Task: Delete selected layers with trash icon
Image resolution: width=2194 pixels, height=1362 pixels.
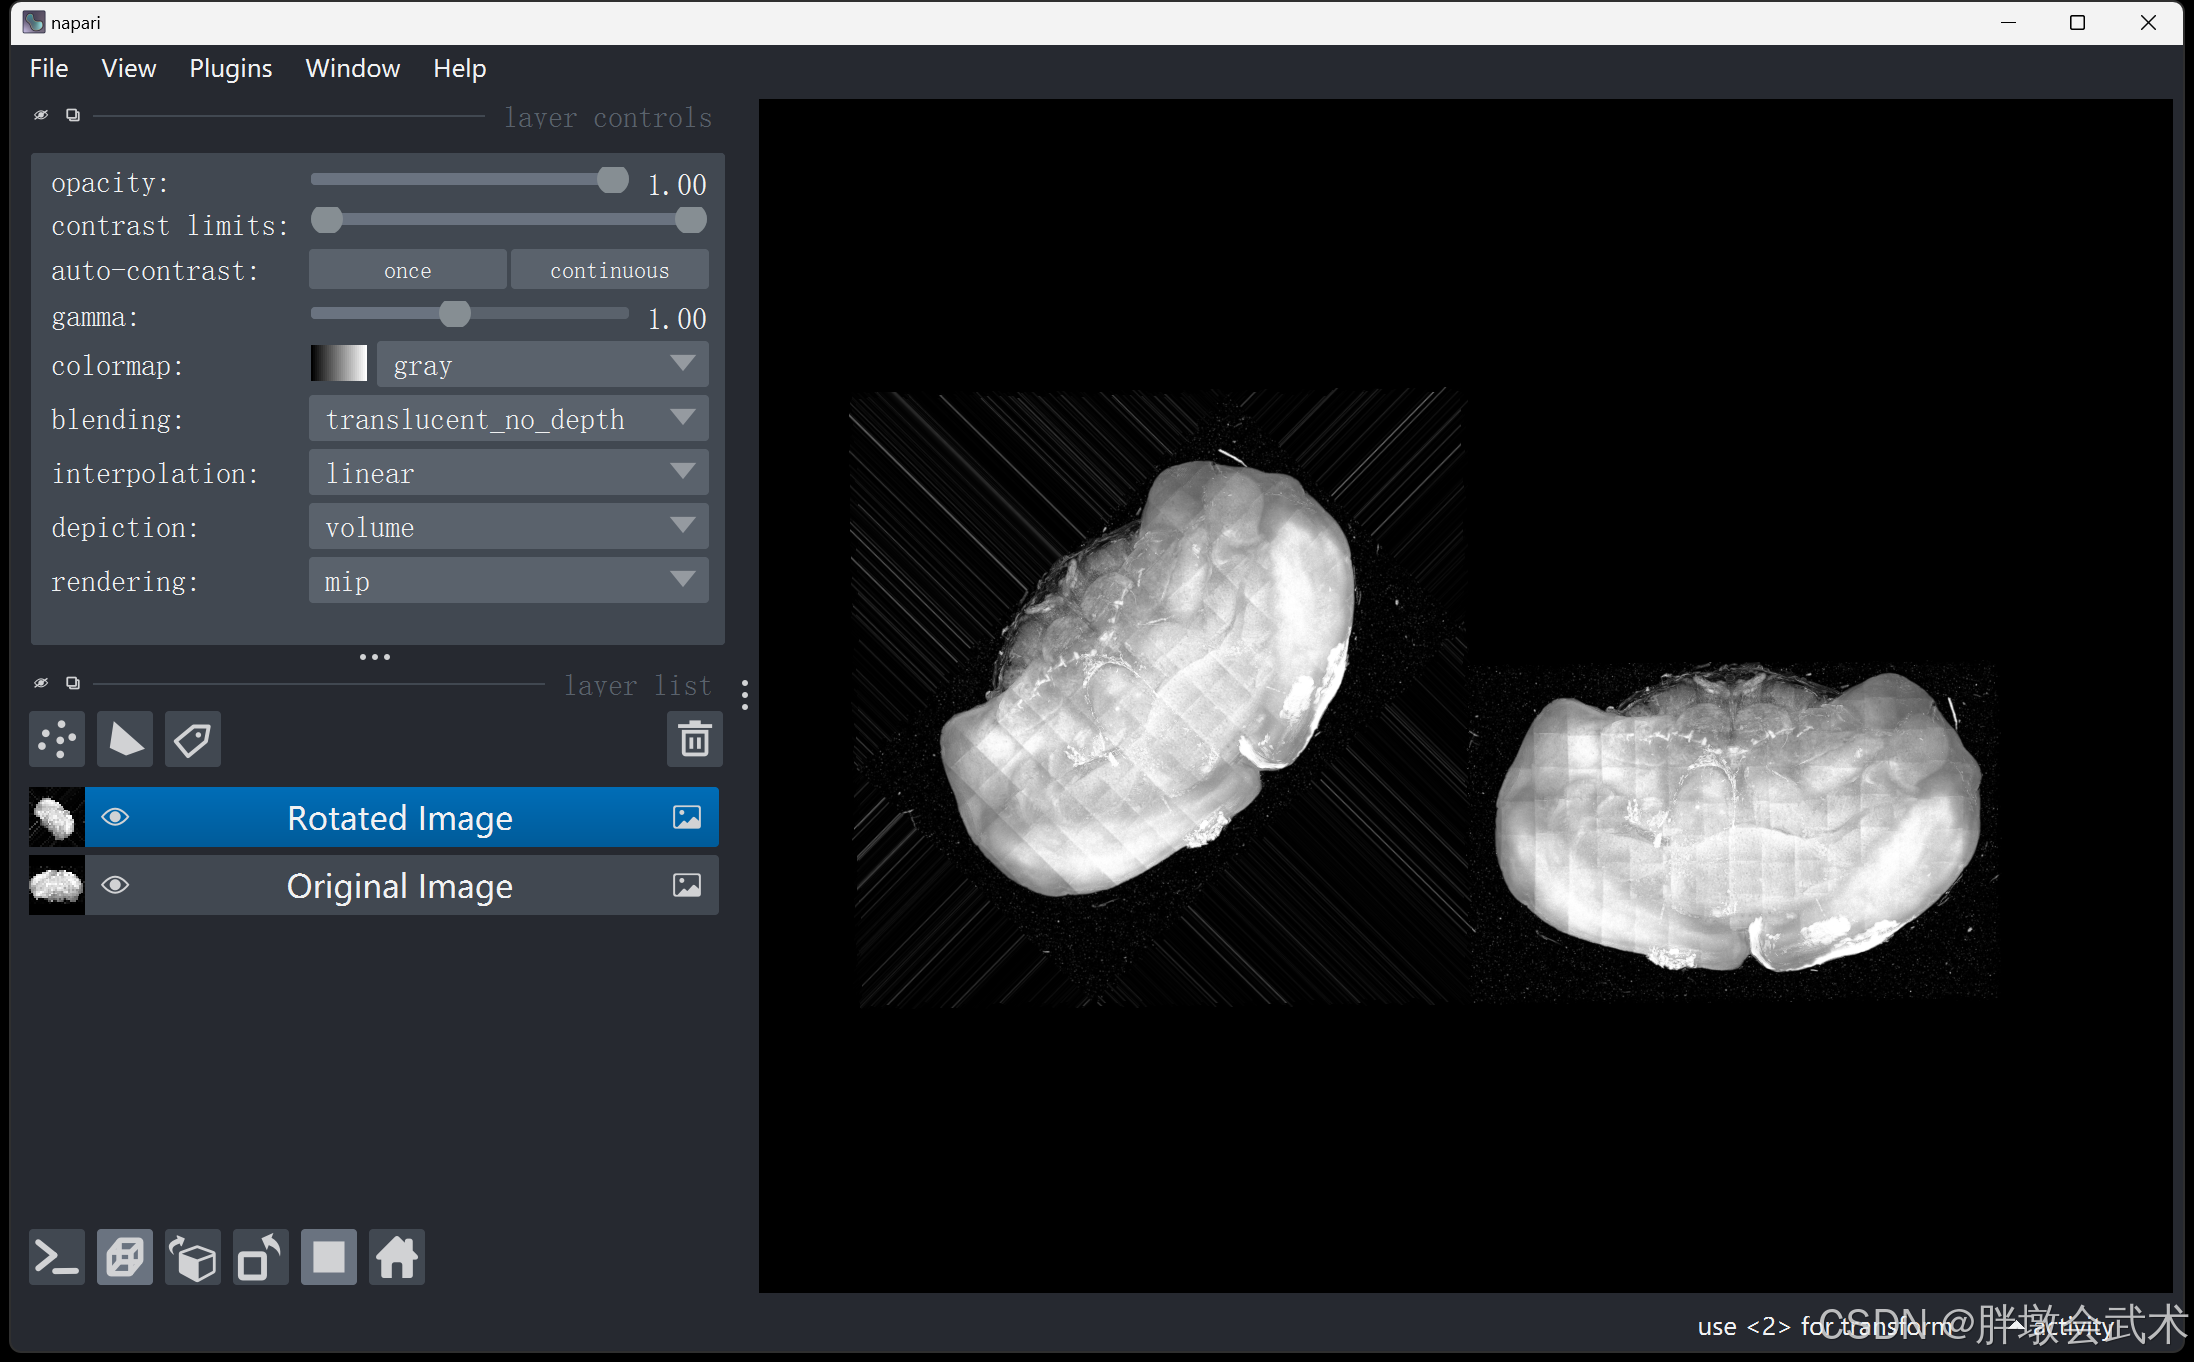Action: 694,740
